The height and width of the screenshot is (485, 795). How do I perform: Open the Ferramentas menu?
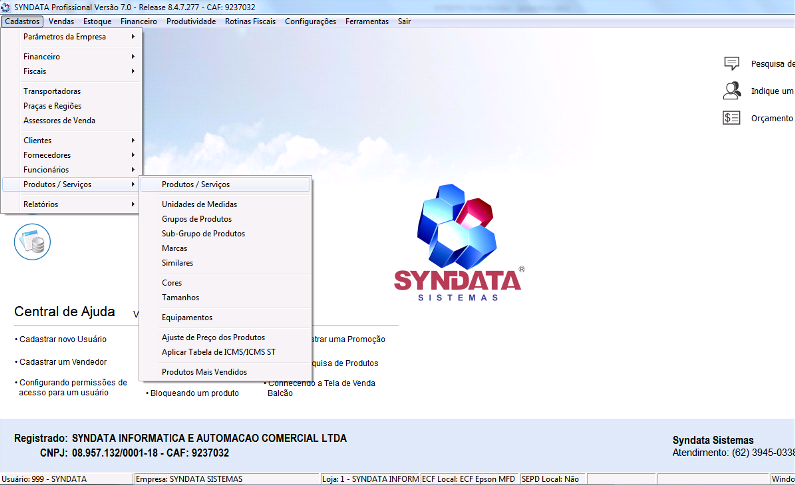coord(367,21)
